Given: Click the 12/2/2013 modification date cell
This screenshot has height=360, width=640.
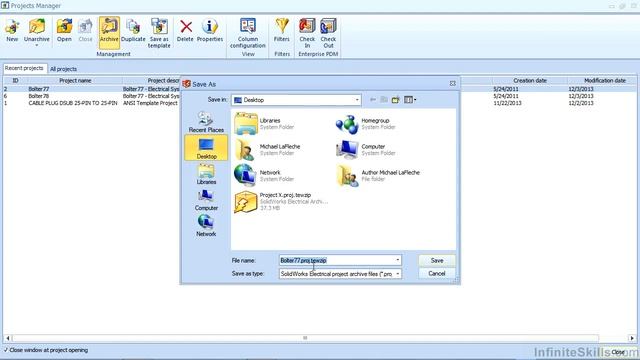Looking at the screenshot, I should (x=580, y=103).
